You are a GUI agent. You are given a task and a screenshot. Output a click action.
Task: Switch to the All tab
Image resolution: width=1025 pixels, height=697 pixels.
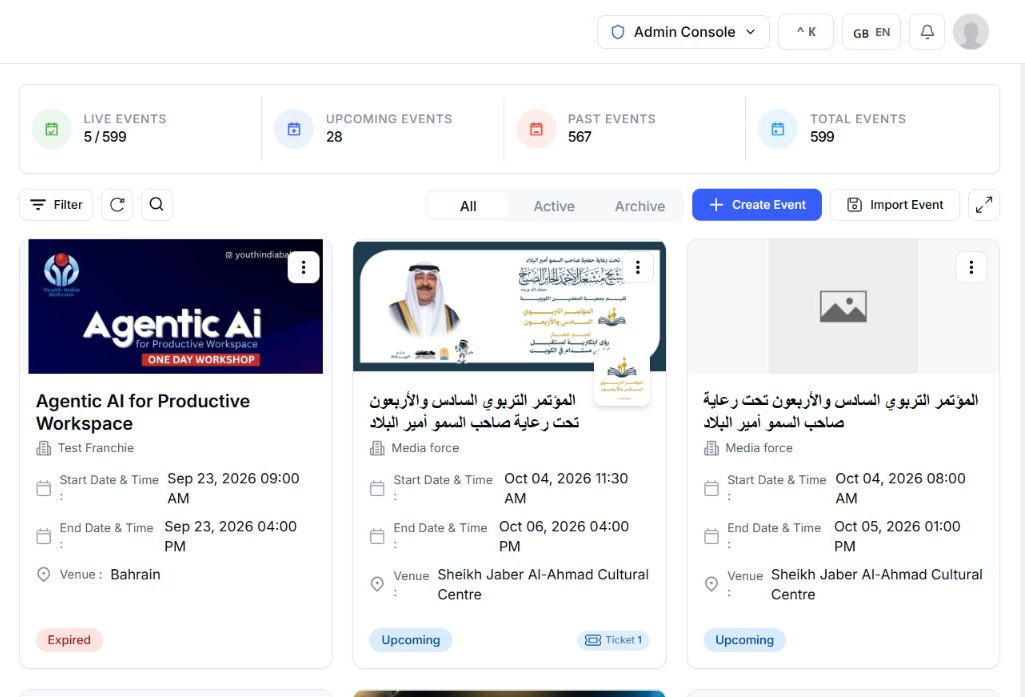(x=468, y=206)
